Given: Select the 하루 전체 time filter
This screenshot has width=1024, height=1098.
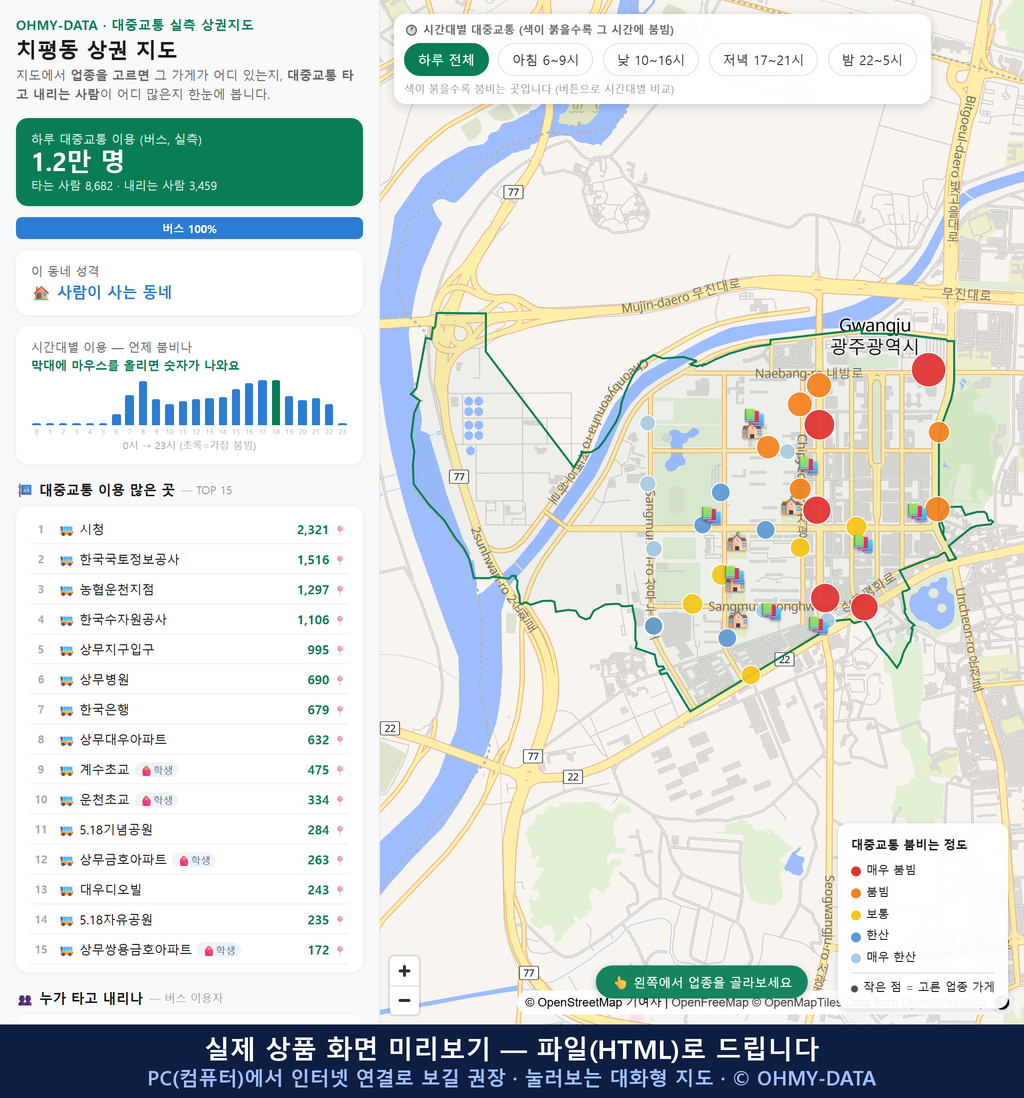Looking at the screenshot, I should coord(446,60).
